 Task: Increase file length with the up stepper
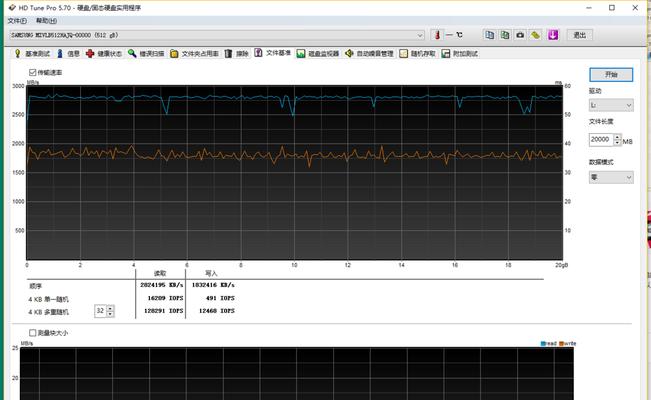pyautogui.click(x=617, y=137)
